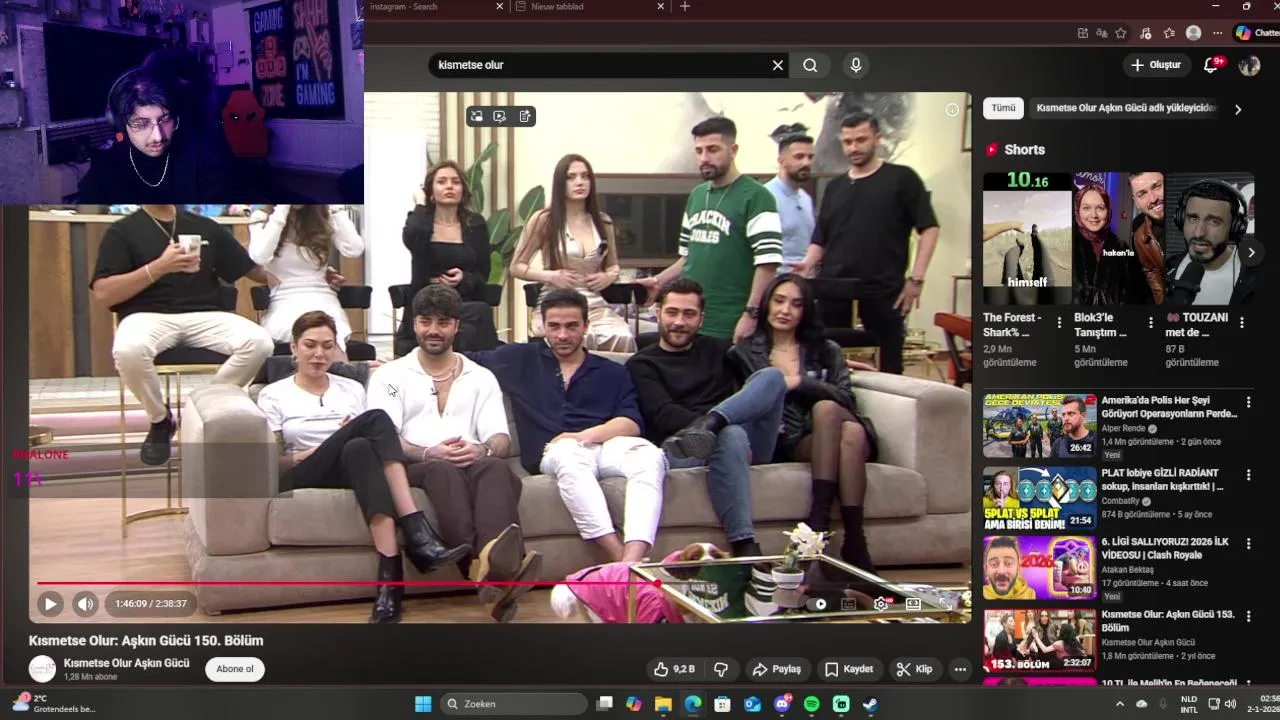This screenshot has height=720, width=1280.
Task: Enter fullscreen video mode
Action: pyautogui.click(x=945, y=604)
